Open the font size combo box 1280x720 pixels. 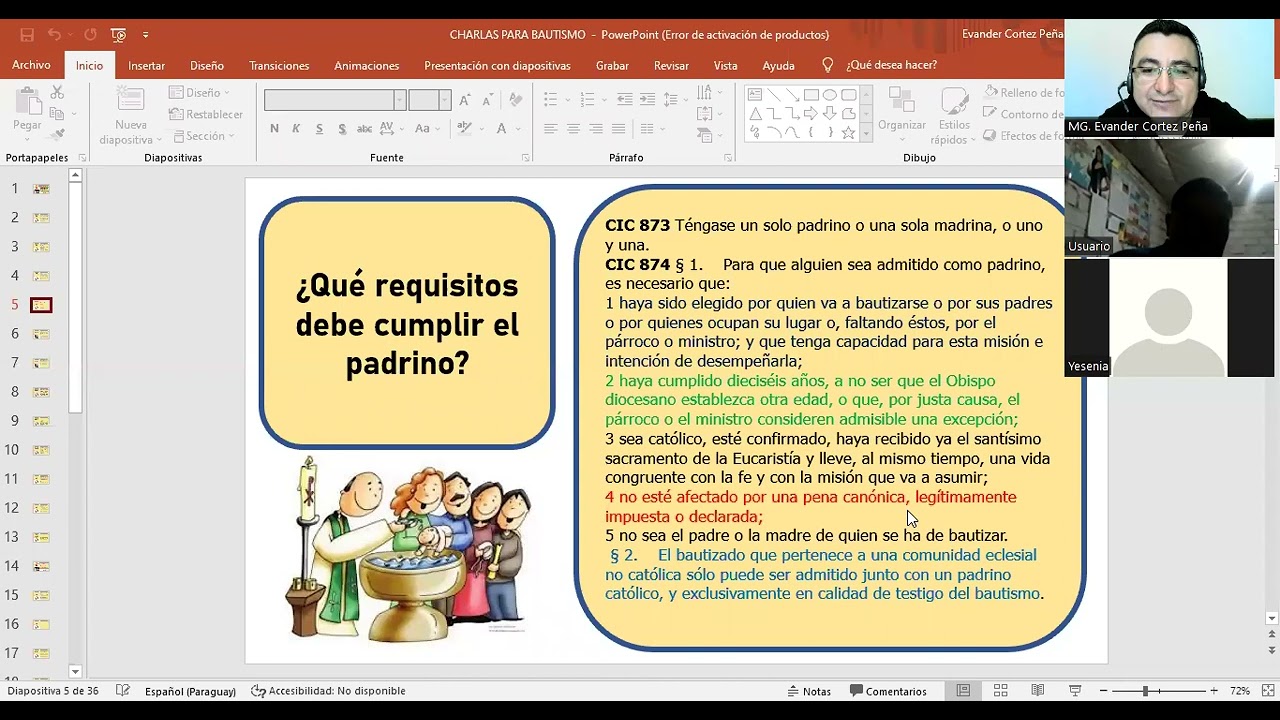point(430,100)
